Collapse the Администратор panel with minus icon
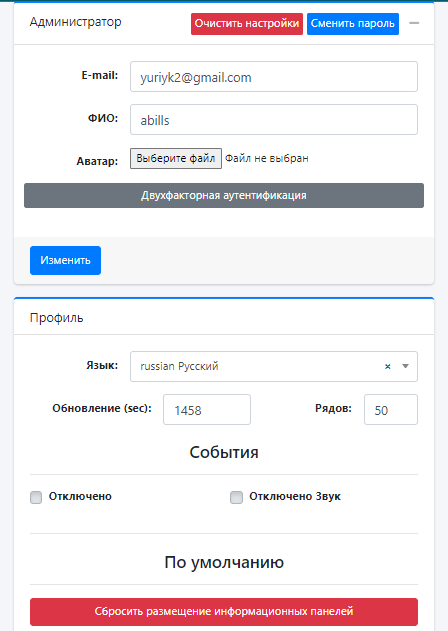 pos(414,23)
